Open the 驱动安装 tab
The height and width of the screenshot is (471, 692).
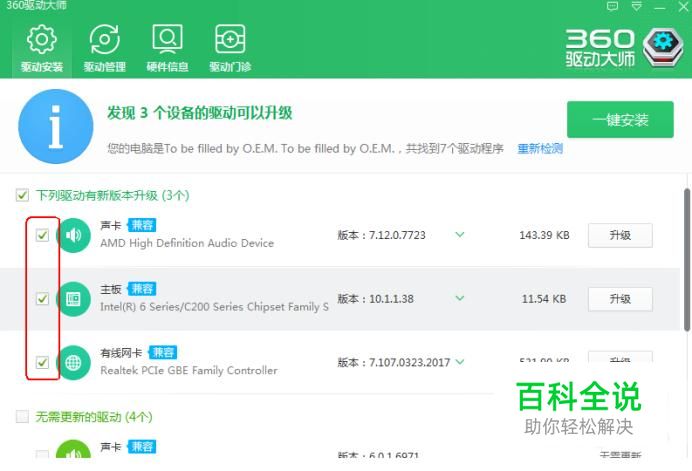(x=41, y=49)
